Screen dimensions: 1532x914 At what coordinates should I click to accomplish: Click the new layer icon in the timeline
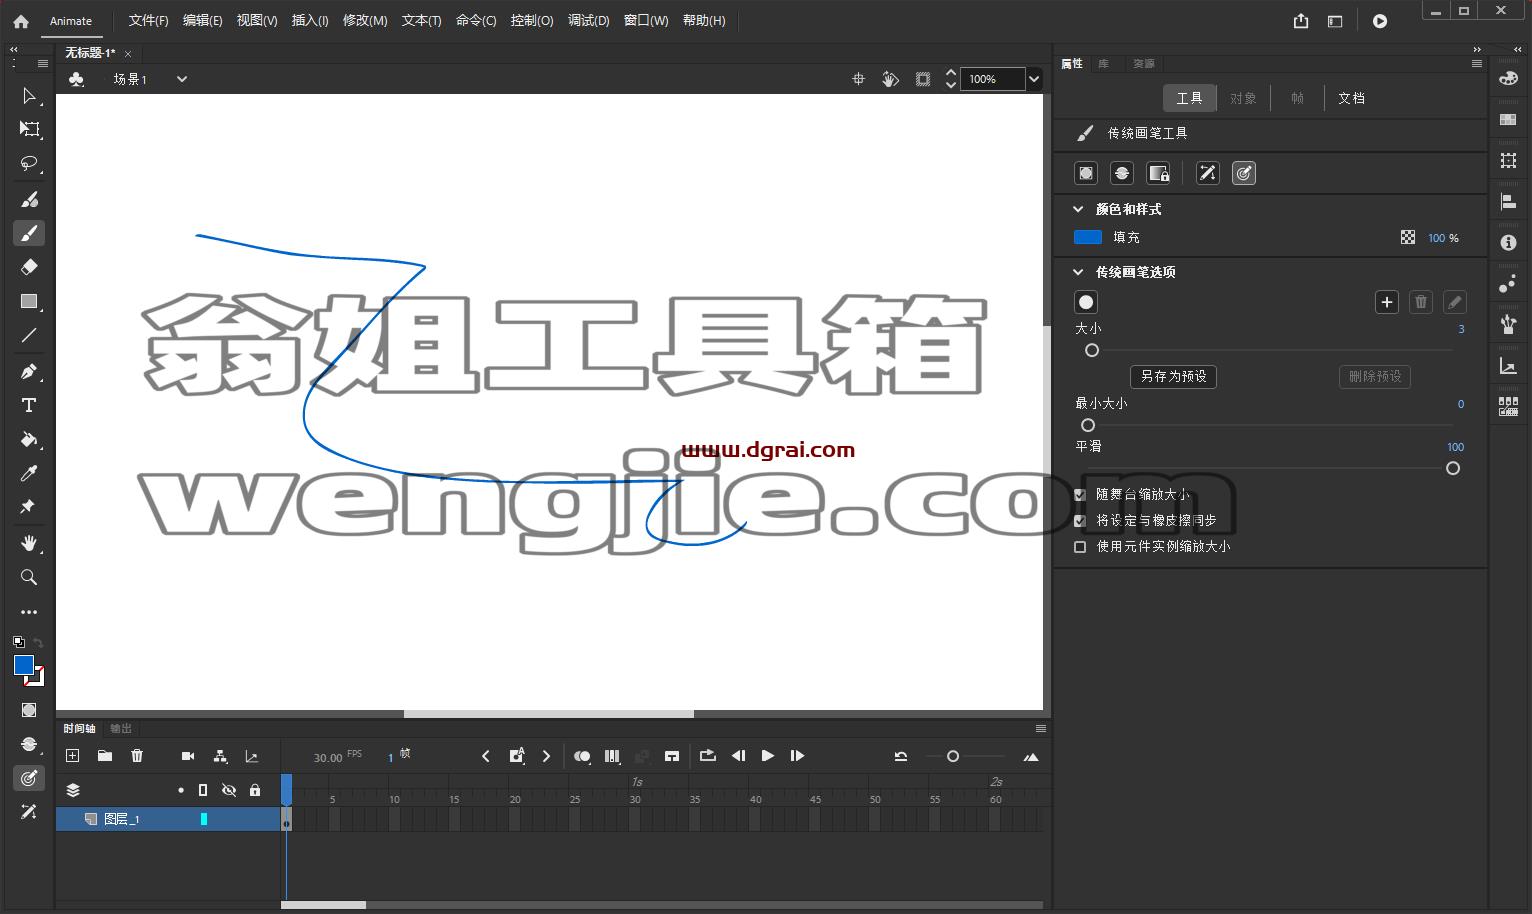pos(72,756)
